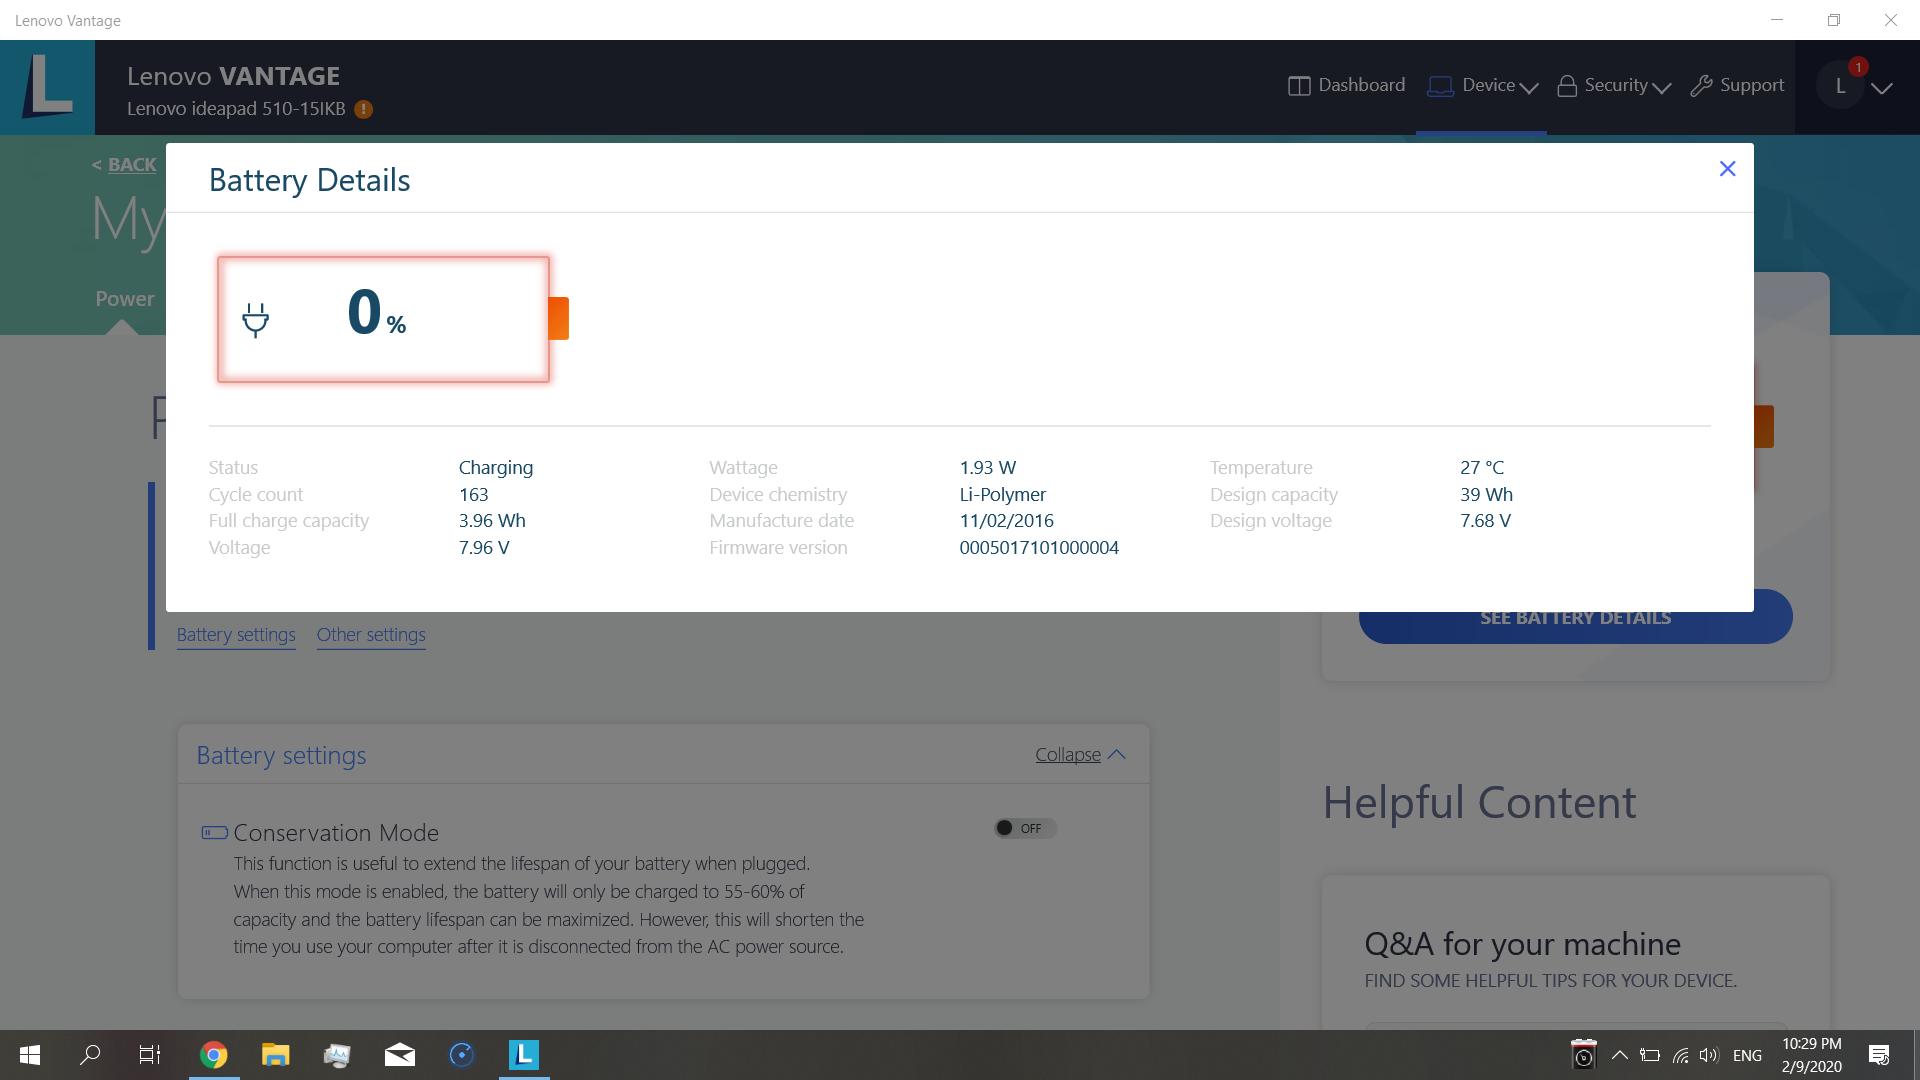This screenshot has height=1080, width=1920.
Task: Select the manufacture date 11/02/2016
Action: pos(1006,521)
